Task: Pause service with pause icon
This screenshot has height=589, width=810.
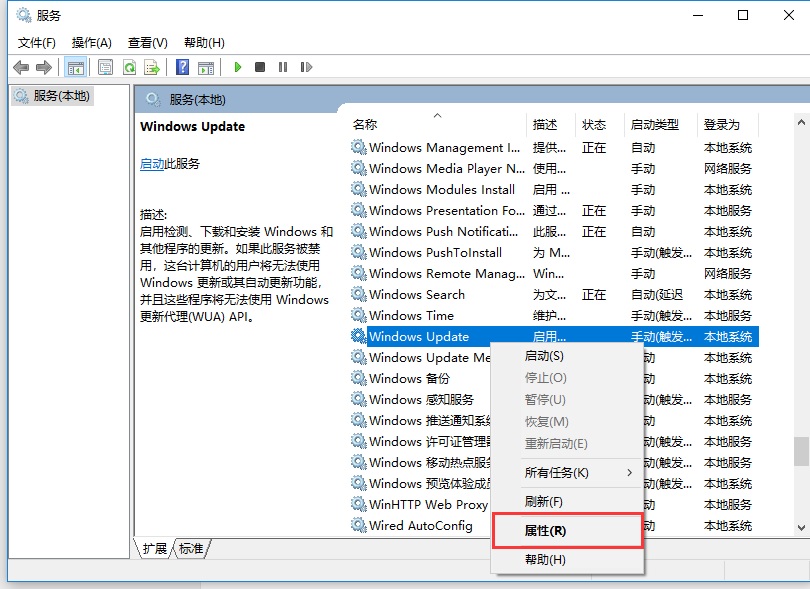Action: pos(283,67)
